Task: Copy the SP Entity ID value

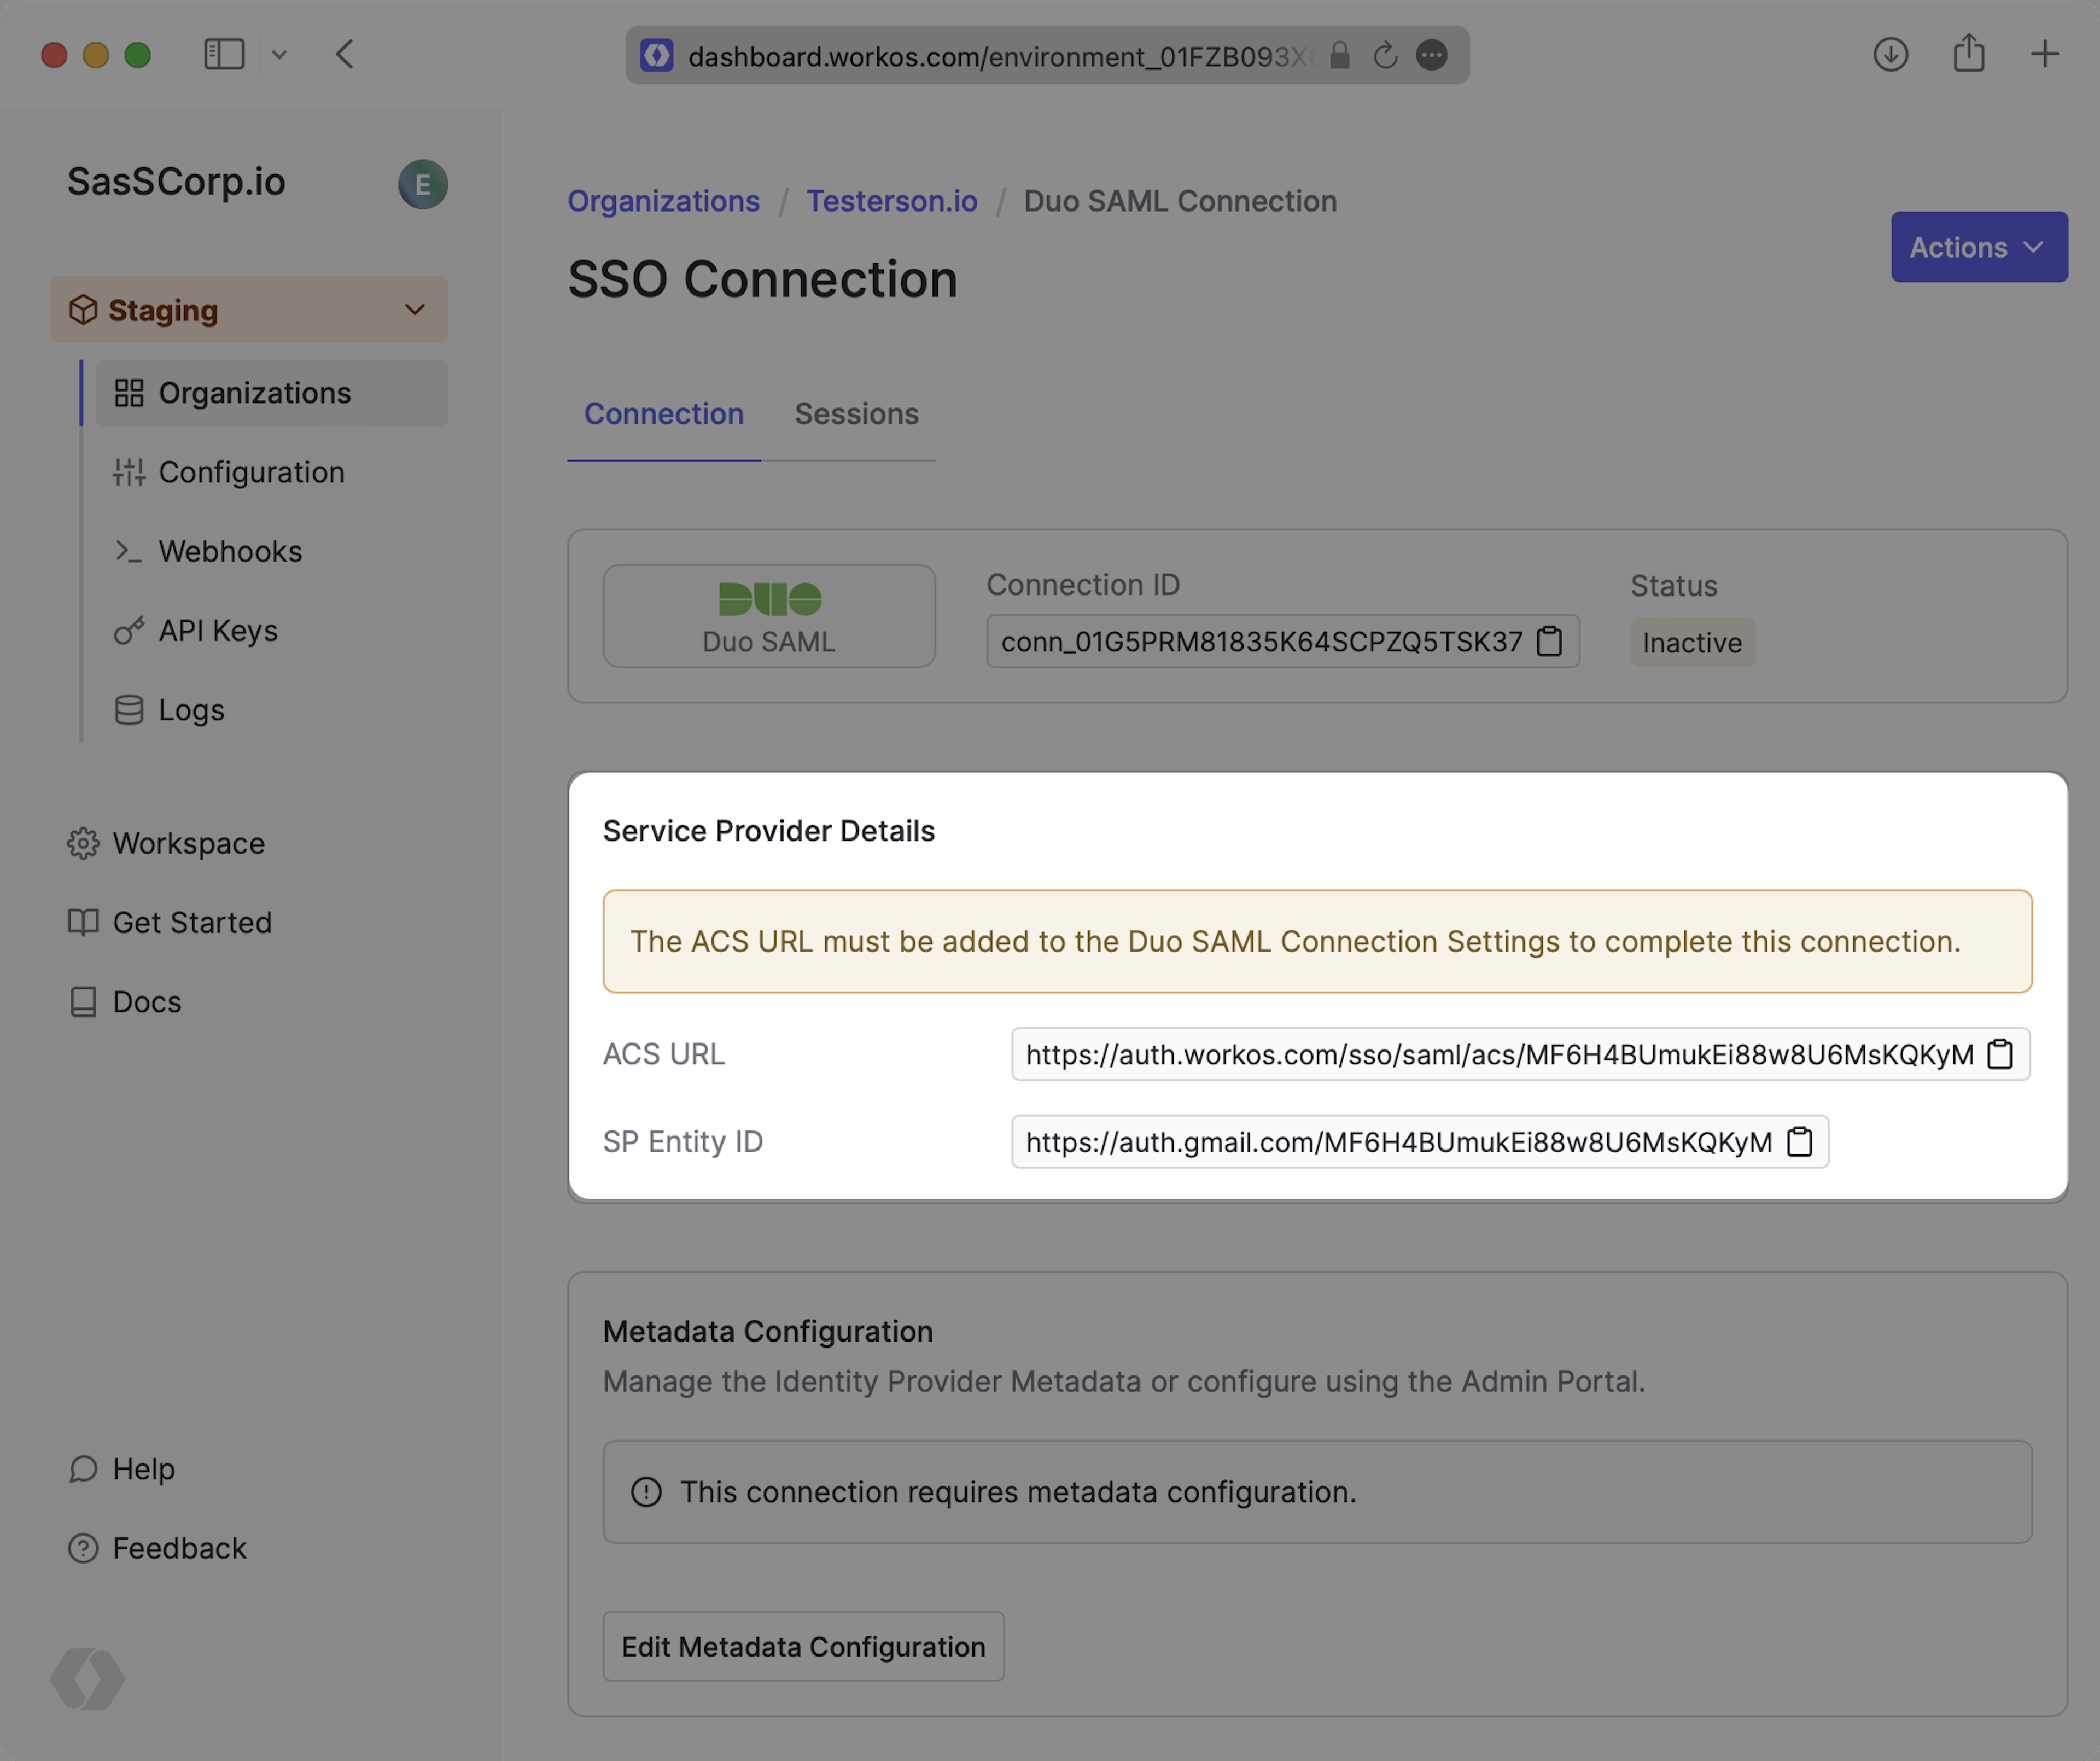Action: click(1799, 1141)
